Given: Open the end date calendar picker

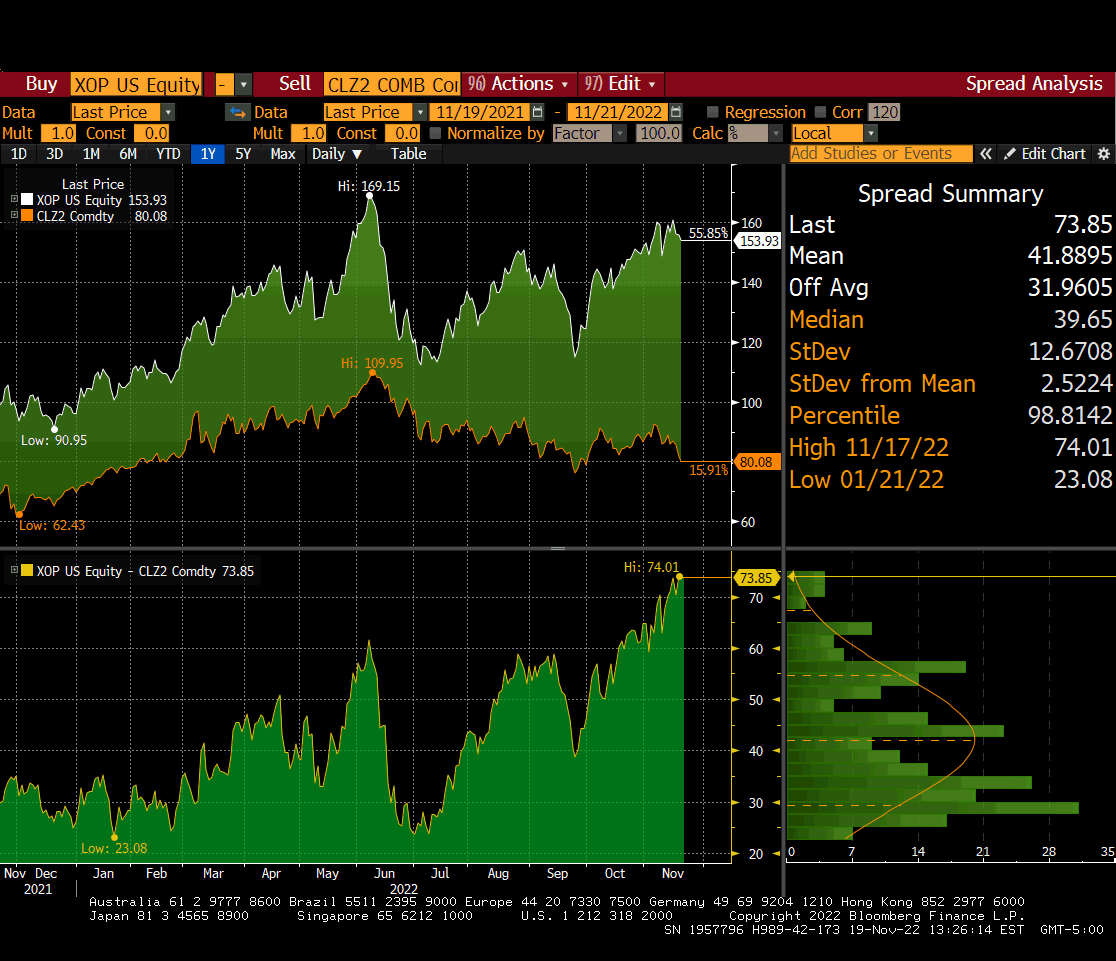Looking at the screenshot, I should pyautogui.click(x=676, y=112).
